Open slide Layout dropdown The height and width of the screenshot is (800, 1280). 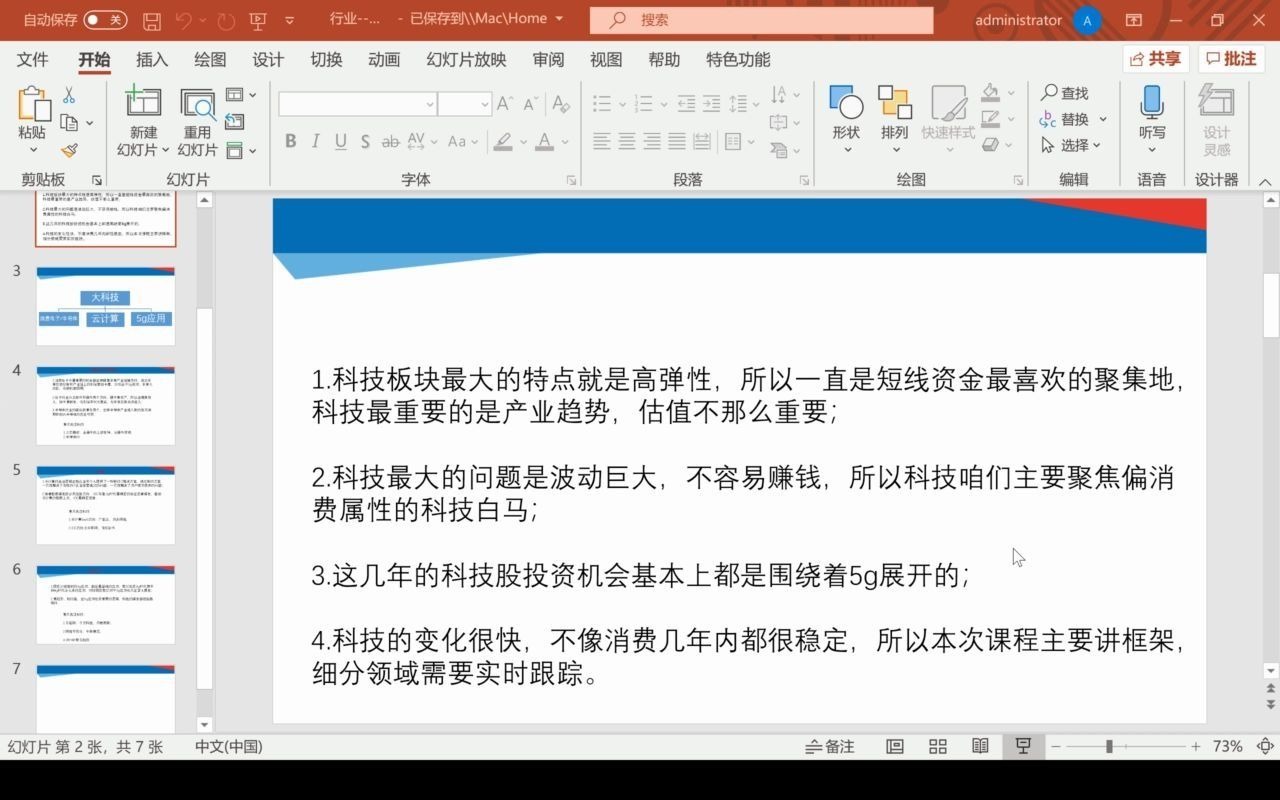[241, 95]
